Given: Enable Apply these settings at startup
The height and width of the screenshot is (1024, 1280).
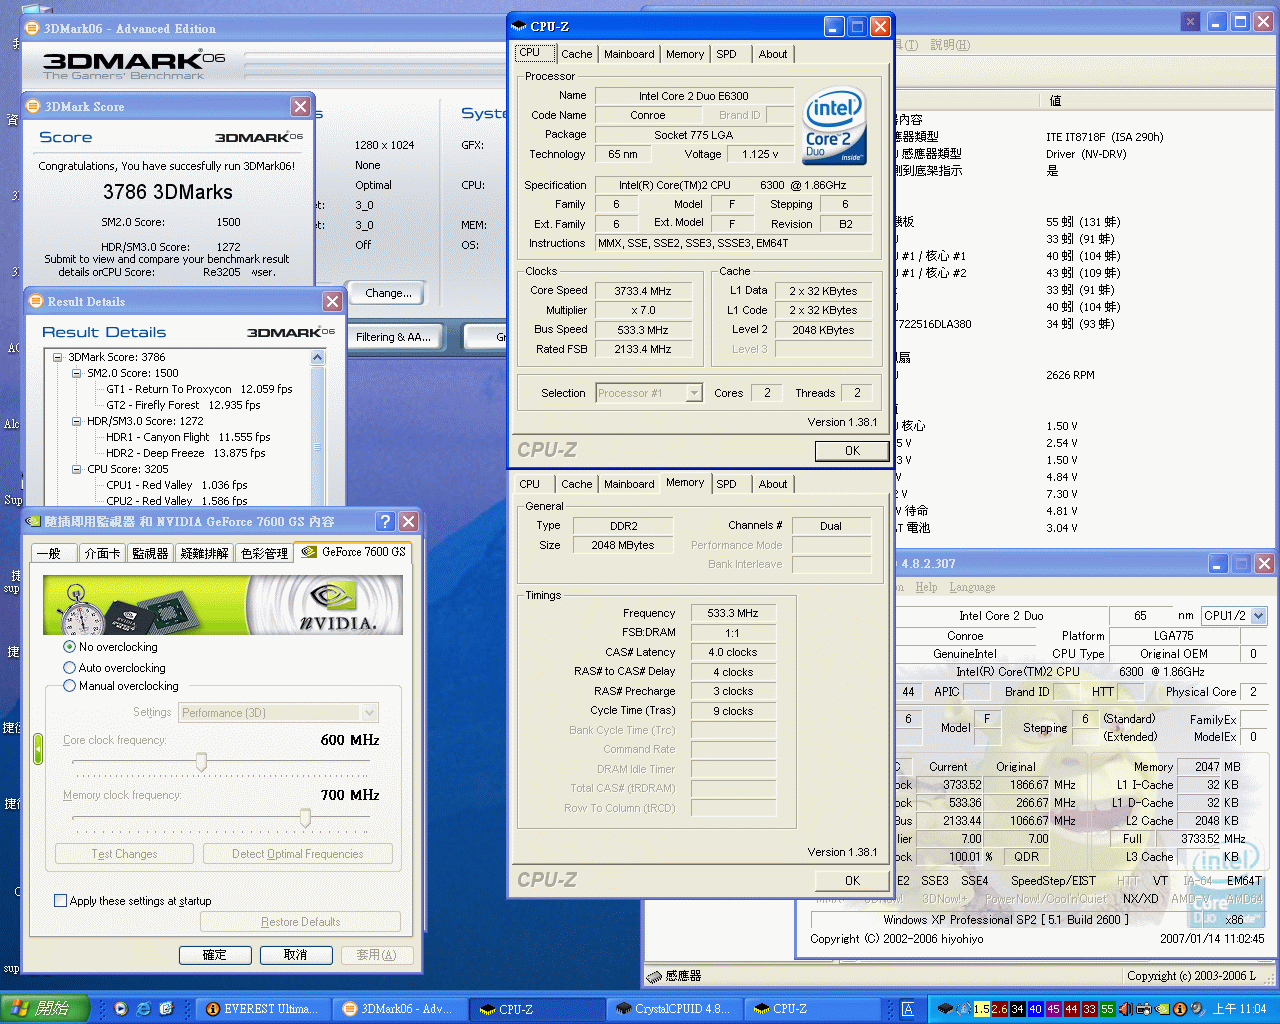Looking at the screenshot, I should 61,901.
